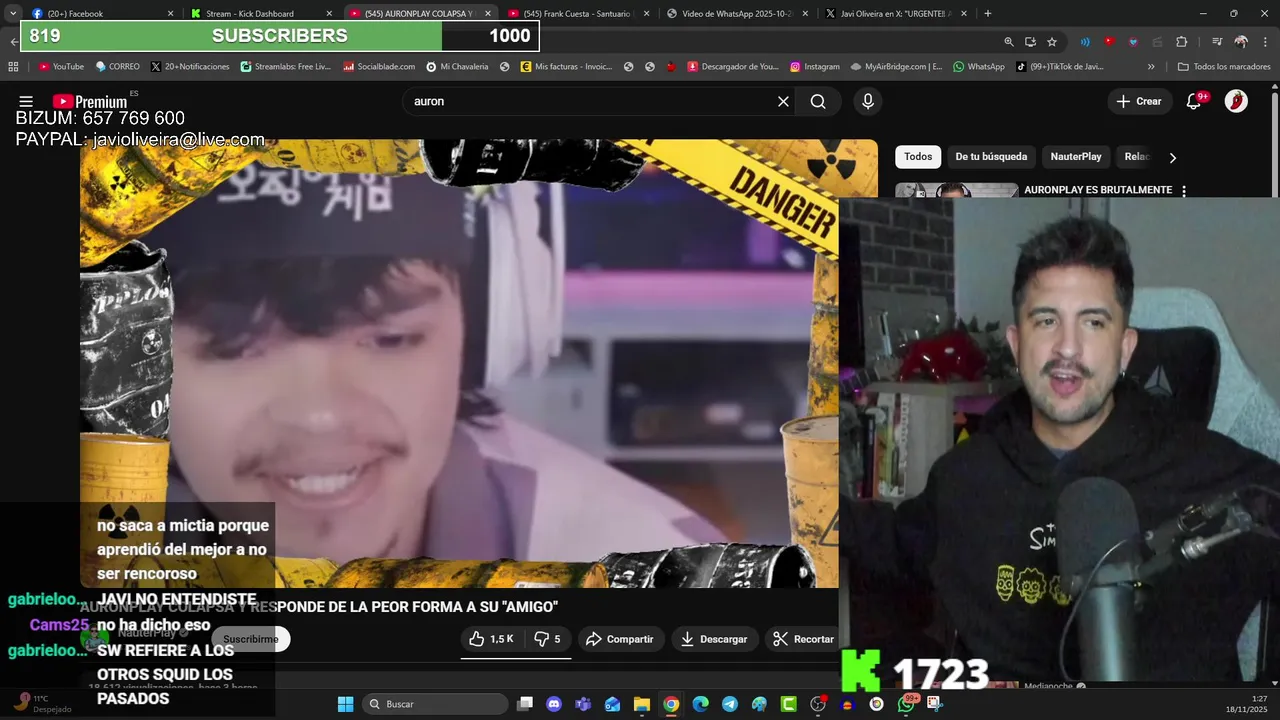1280x720 pixels.
Task: Open the YouTube account avatar menu
Action: tap(1236, 101)
